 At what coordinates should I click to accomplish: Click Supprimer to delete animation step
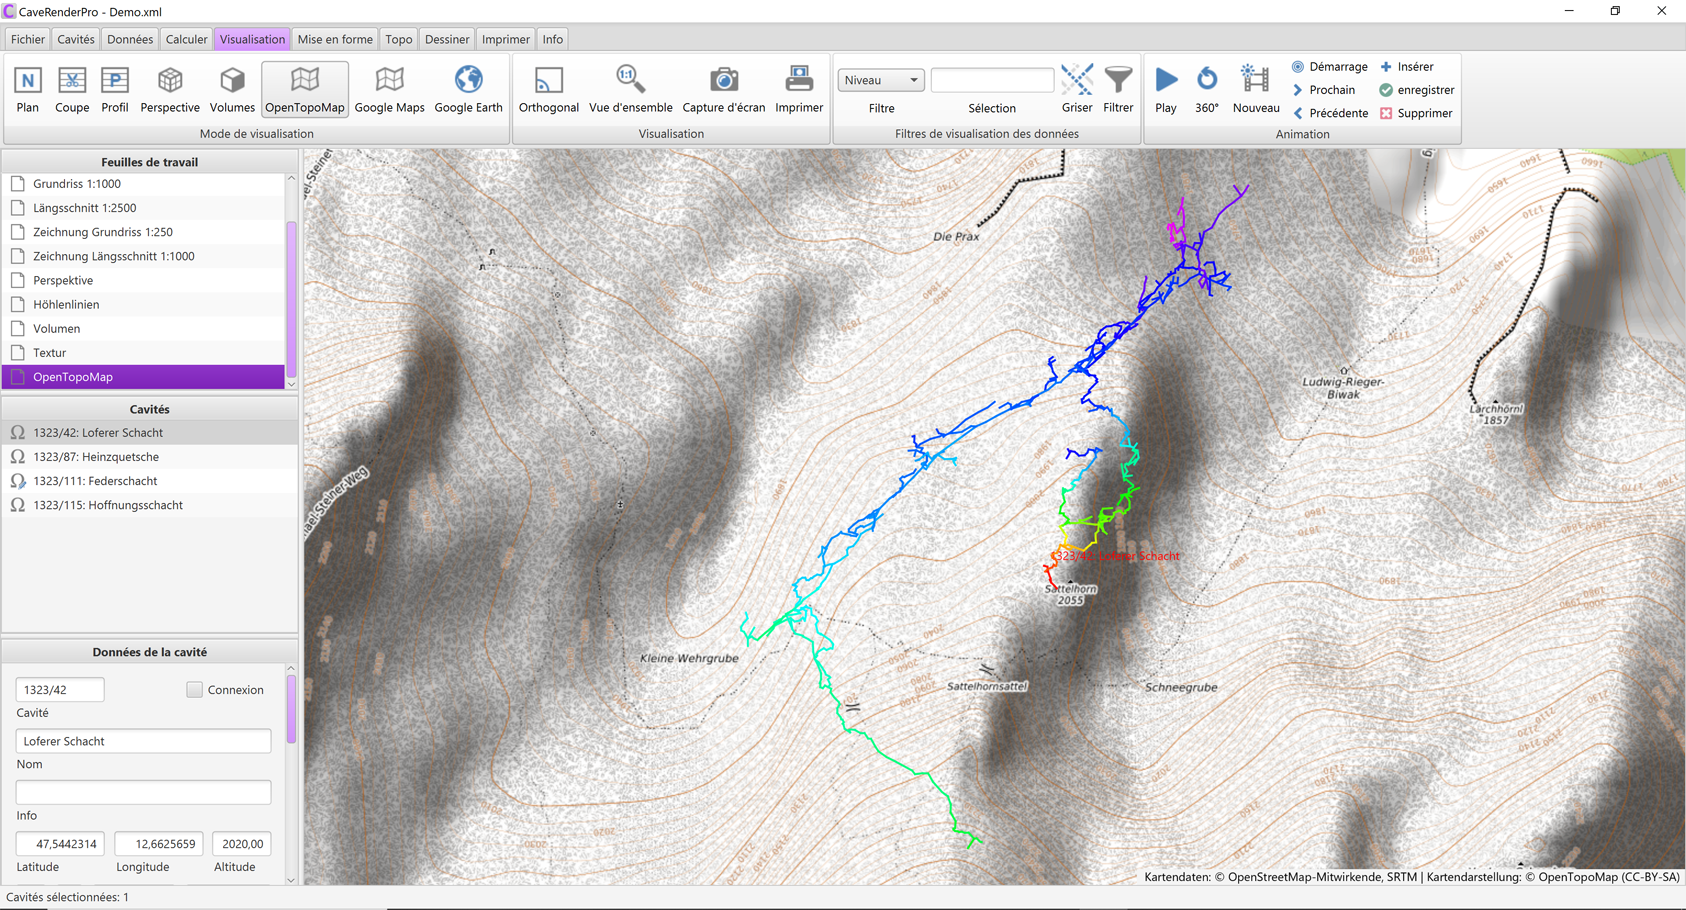(1415, 113)
